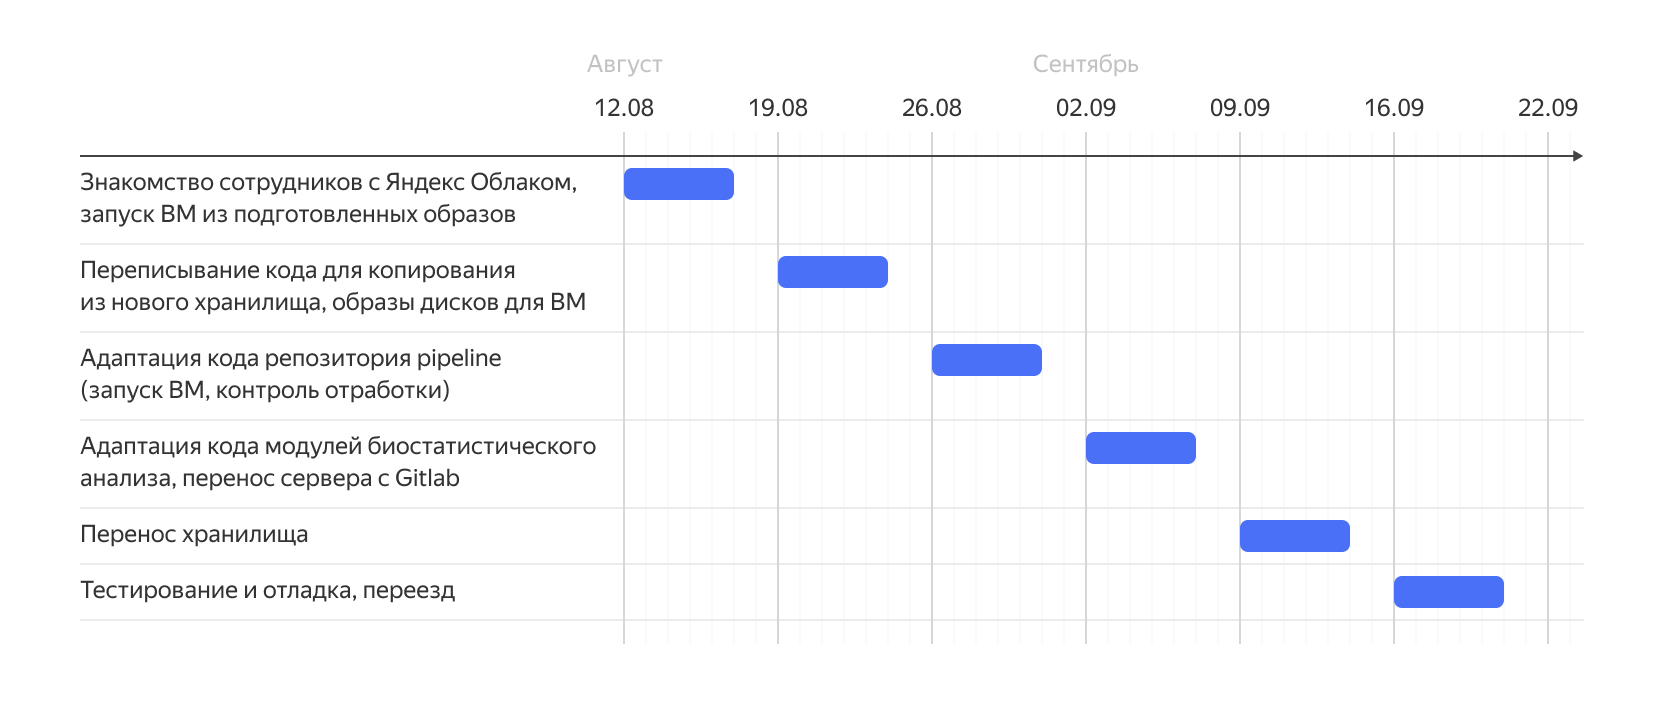Click the 12.08 date marker

623,108
